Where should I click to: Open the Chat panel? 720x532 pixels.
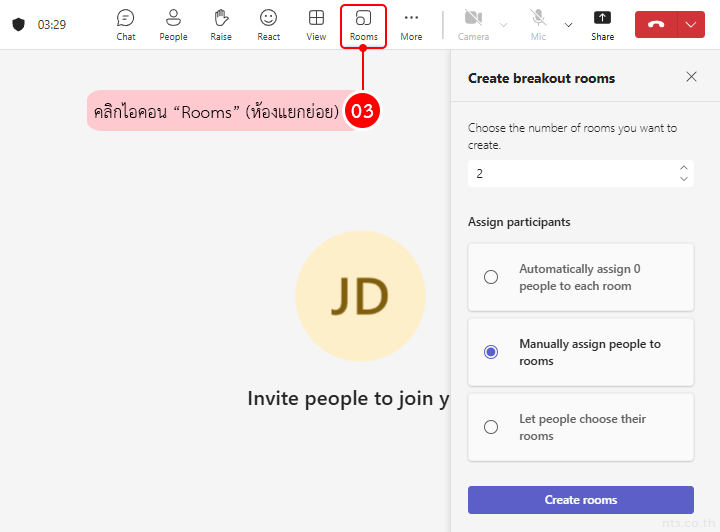pyautogui.click(x=125, y=25)
